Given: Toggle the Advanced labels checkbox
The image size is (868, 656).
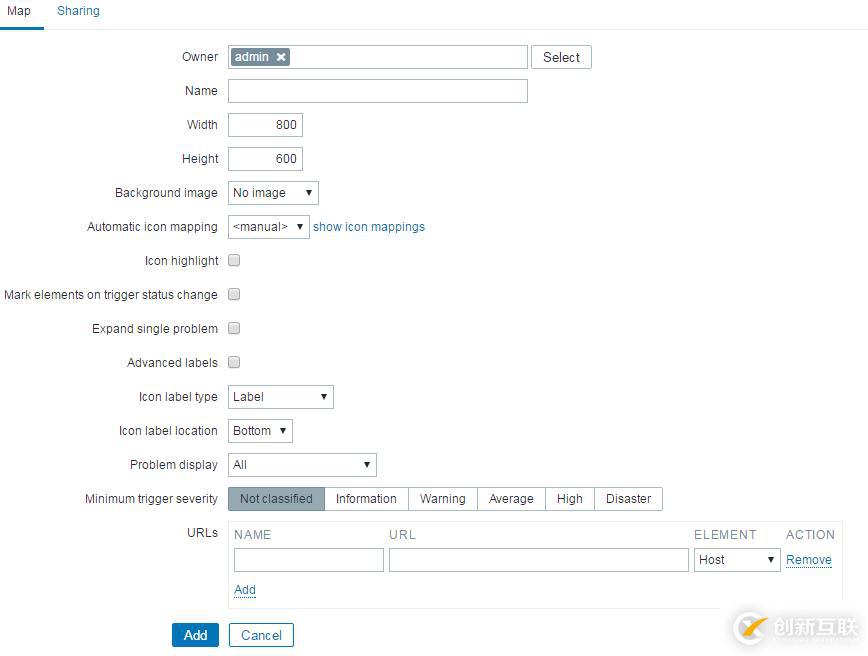Looking at the screenshot, I should pyautogui.click(x=233, y=362).
